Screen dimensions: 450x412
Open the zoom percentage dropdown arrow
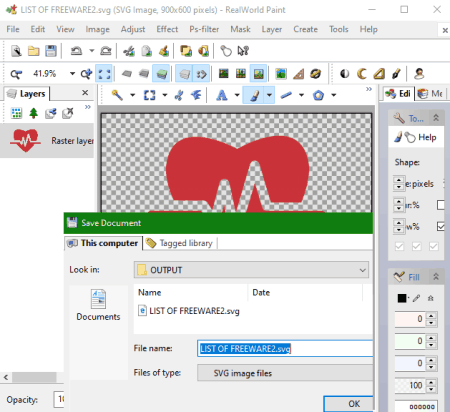coord(72,74)
